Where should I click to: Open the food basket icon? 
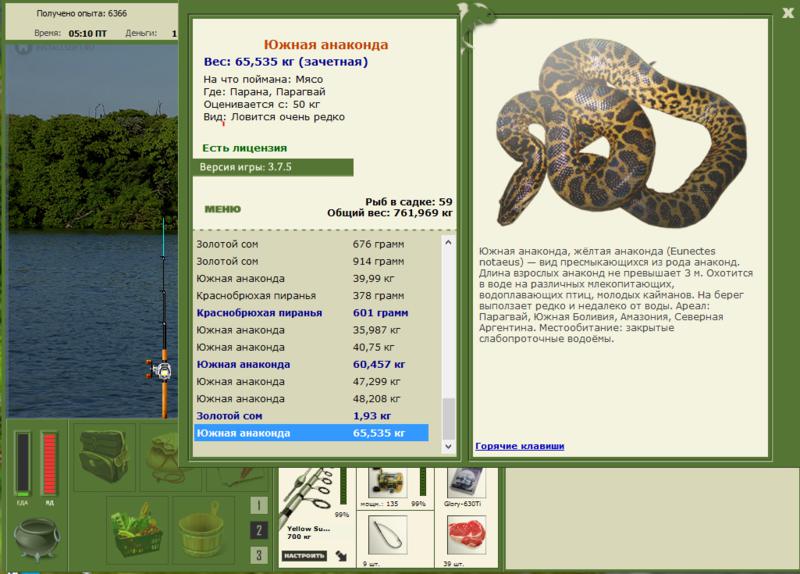137,531
